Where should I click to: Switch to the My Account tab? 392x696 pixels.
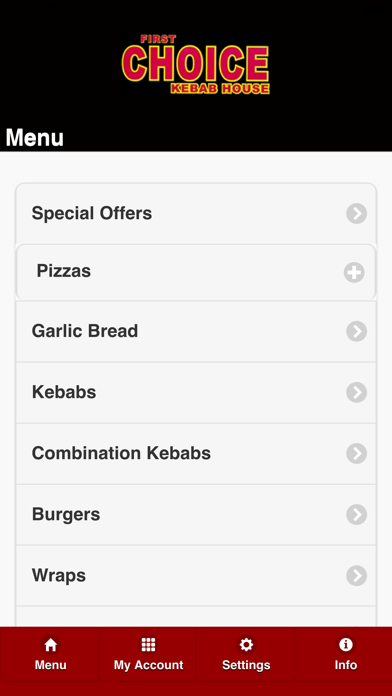coord(147,653)
